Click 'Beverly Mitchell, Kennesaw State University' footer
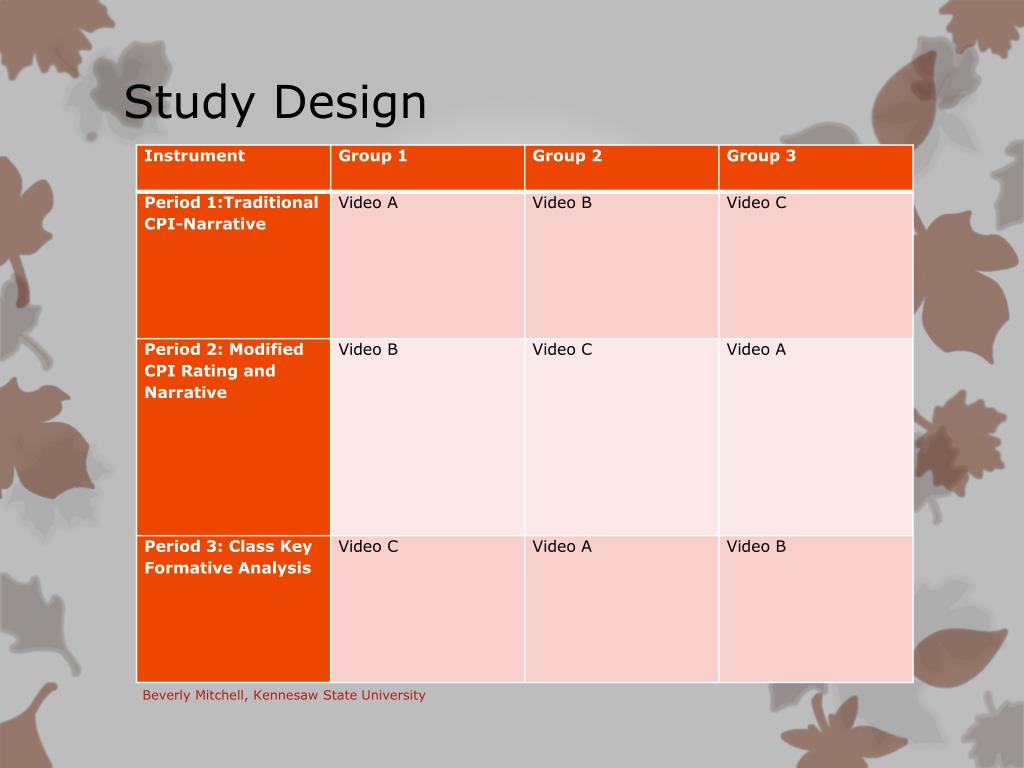Viewport: 1024px width, 768px height. pos(284,696)
